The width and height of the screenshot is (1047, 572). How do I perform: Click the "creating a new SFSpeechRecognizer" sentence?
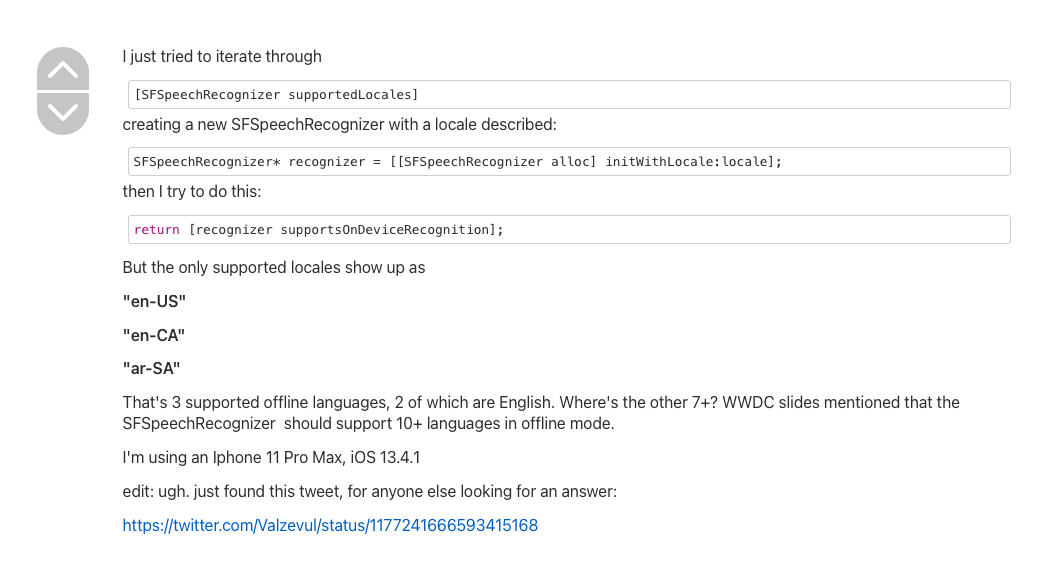click(339, 125)
